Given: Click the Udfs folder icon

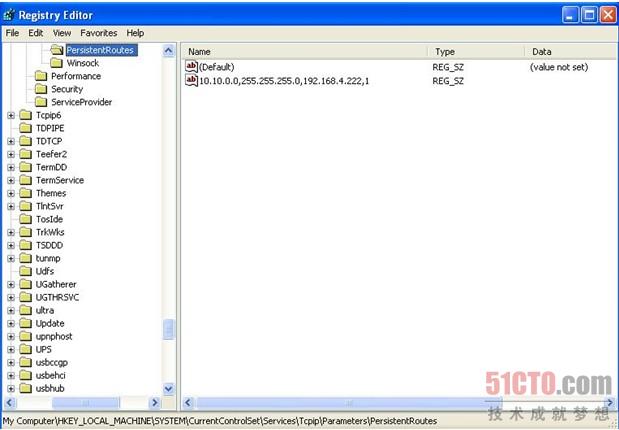Looking at the screenshot, I should (x=26, y=271).
